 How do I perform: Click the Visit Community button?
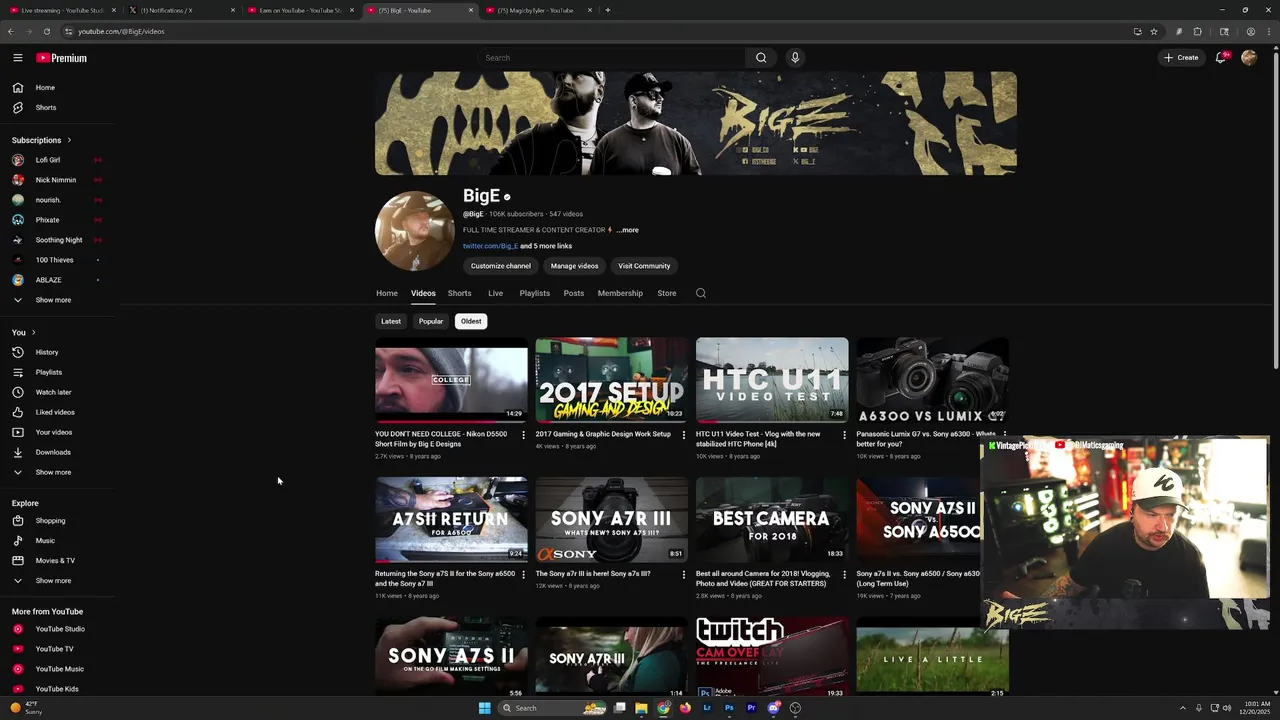644,266
